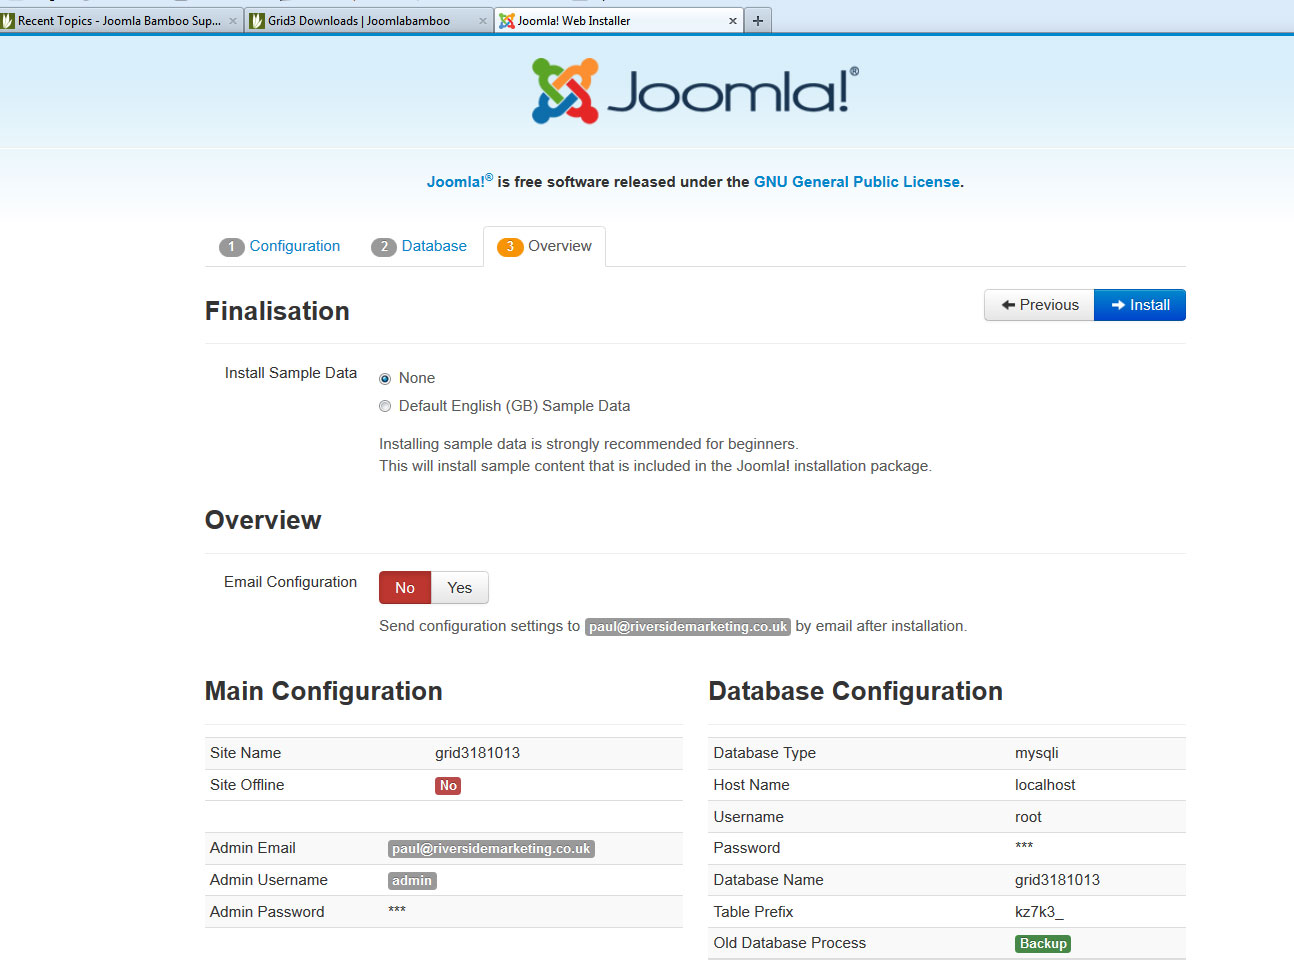Close the Grid3 Downloads browser tab

coord(483,21)
